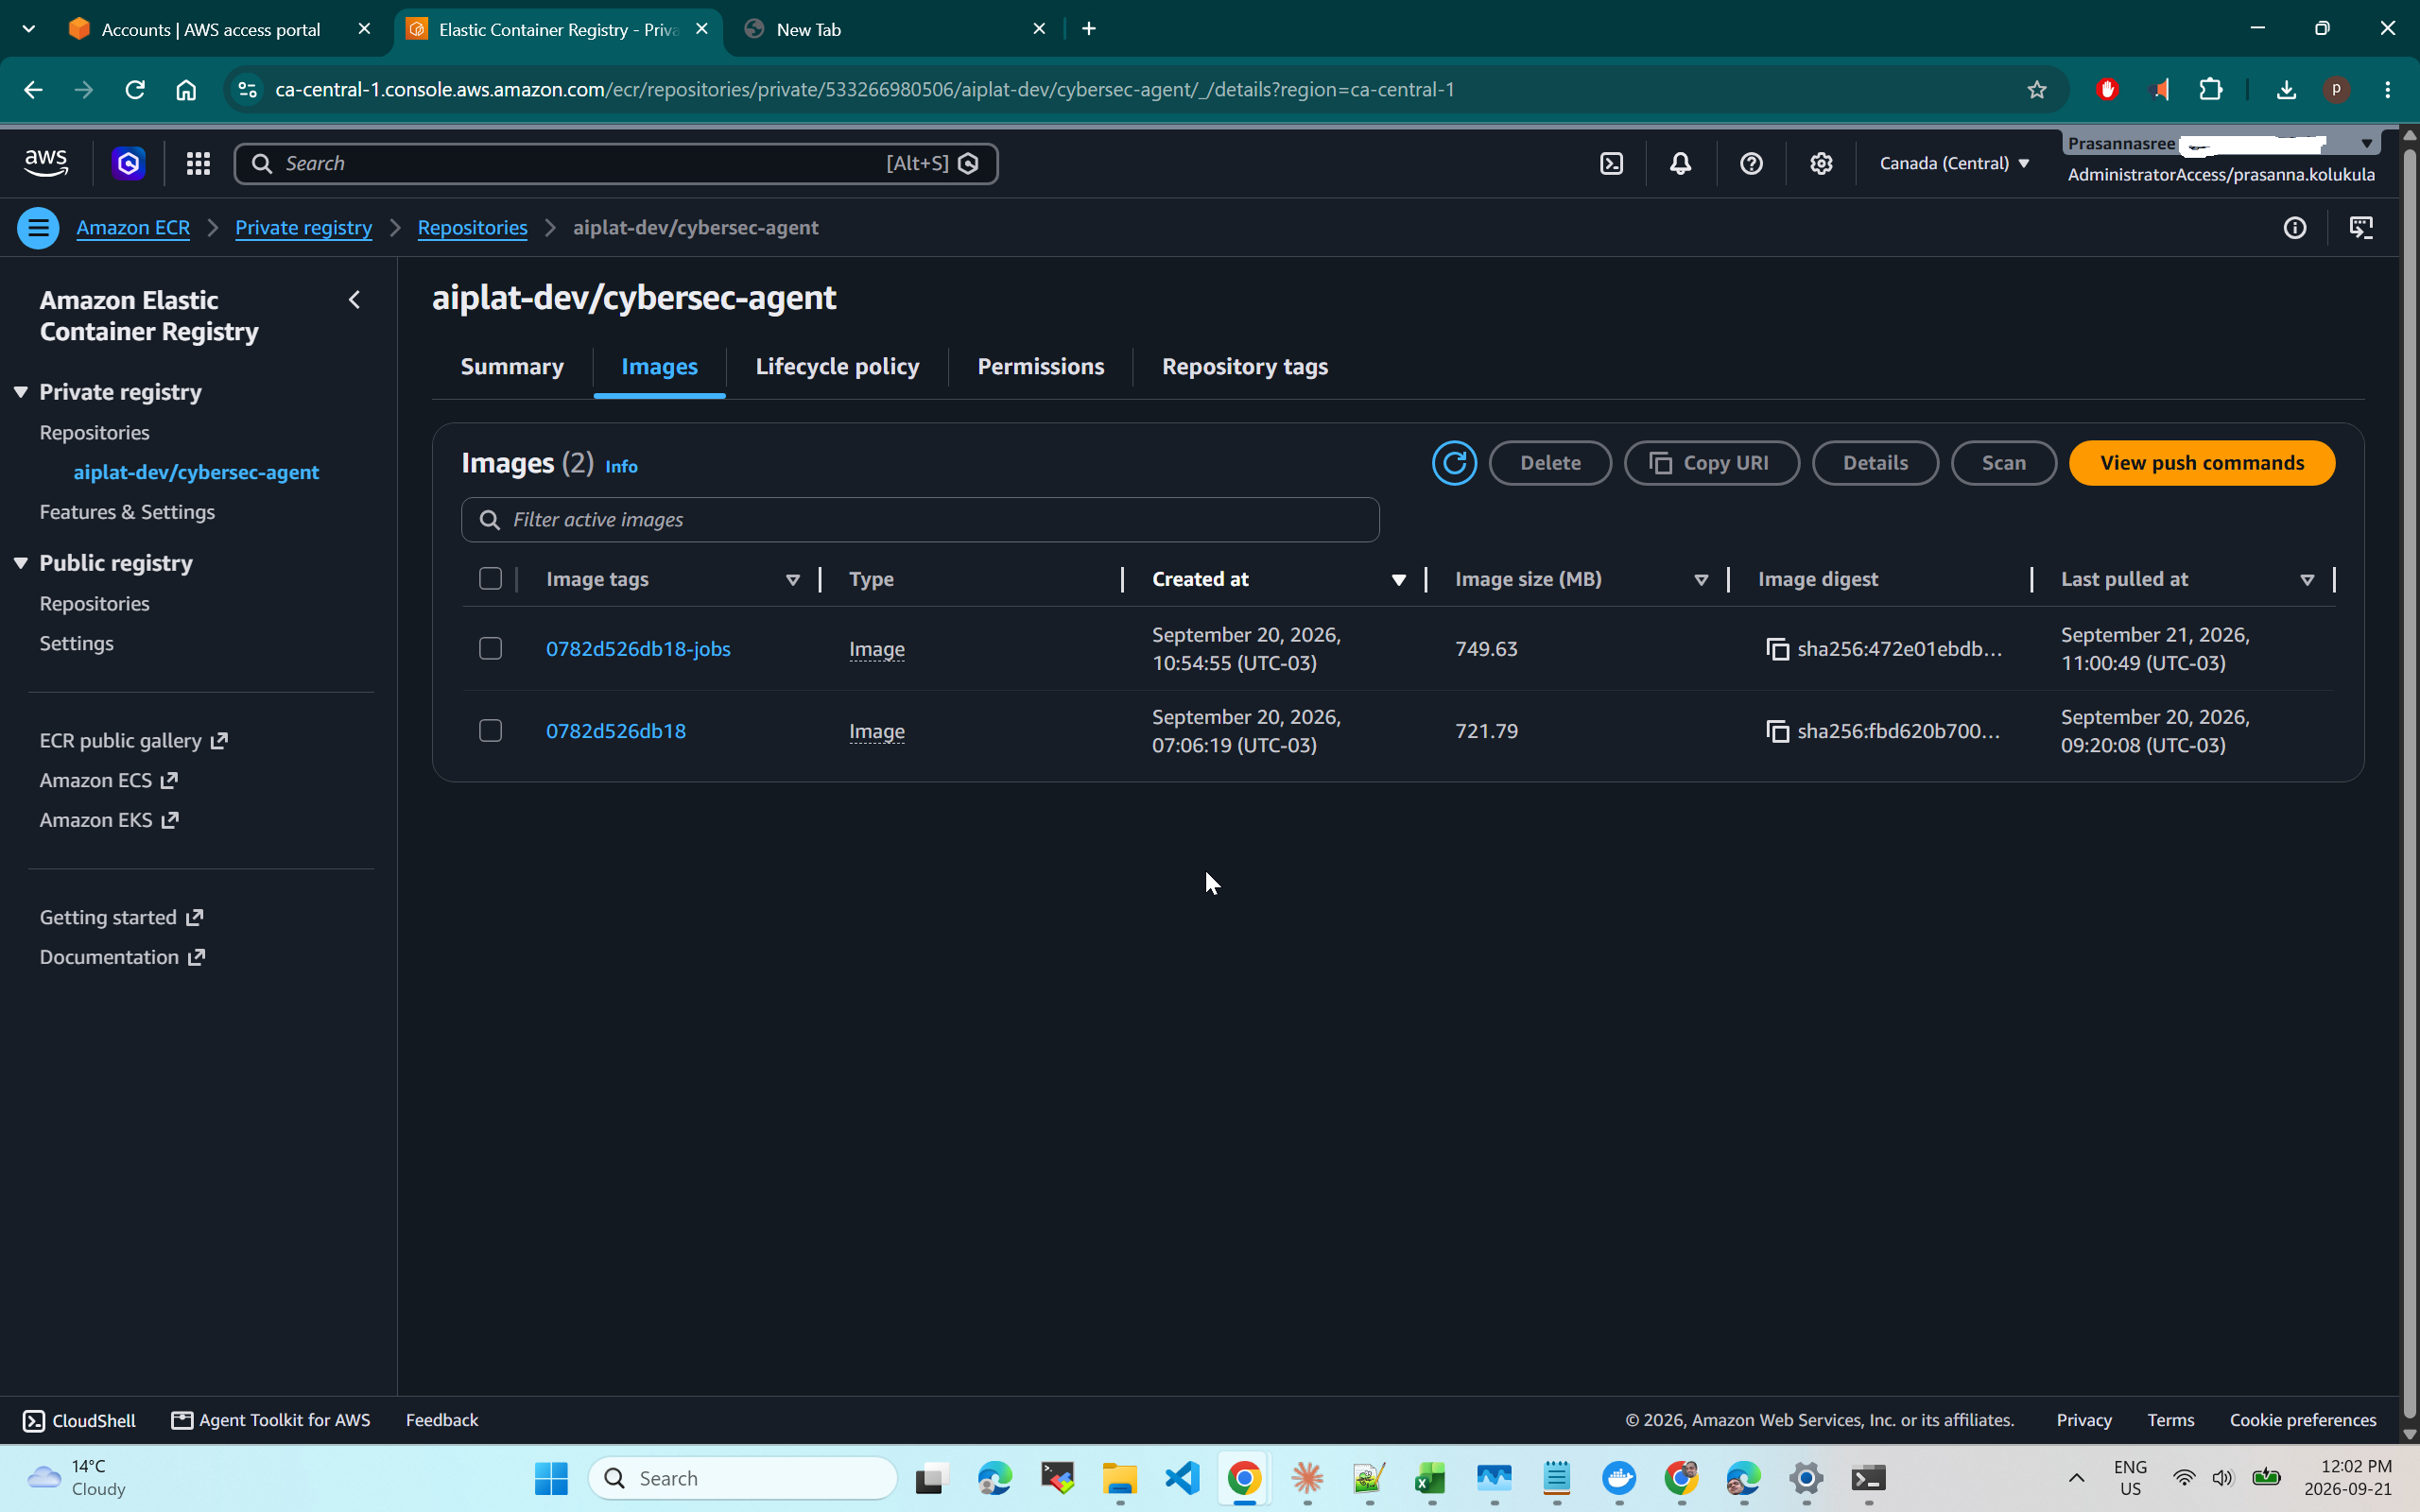The width and height of the screenshot is (2420, 1512).
Task: Switch to the Lifecycle policy tab
Action: (x=837, y=367)
